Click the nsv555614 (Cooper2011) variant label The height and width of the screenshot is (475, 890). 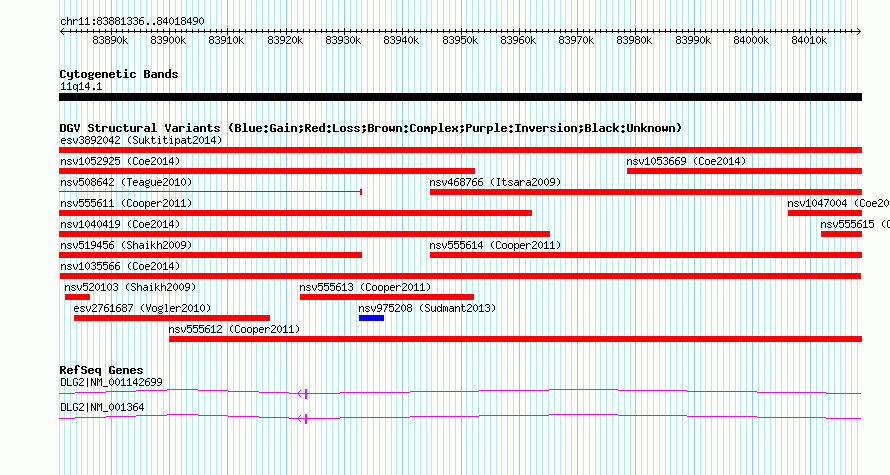point(495,245)
